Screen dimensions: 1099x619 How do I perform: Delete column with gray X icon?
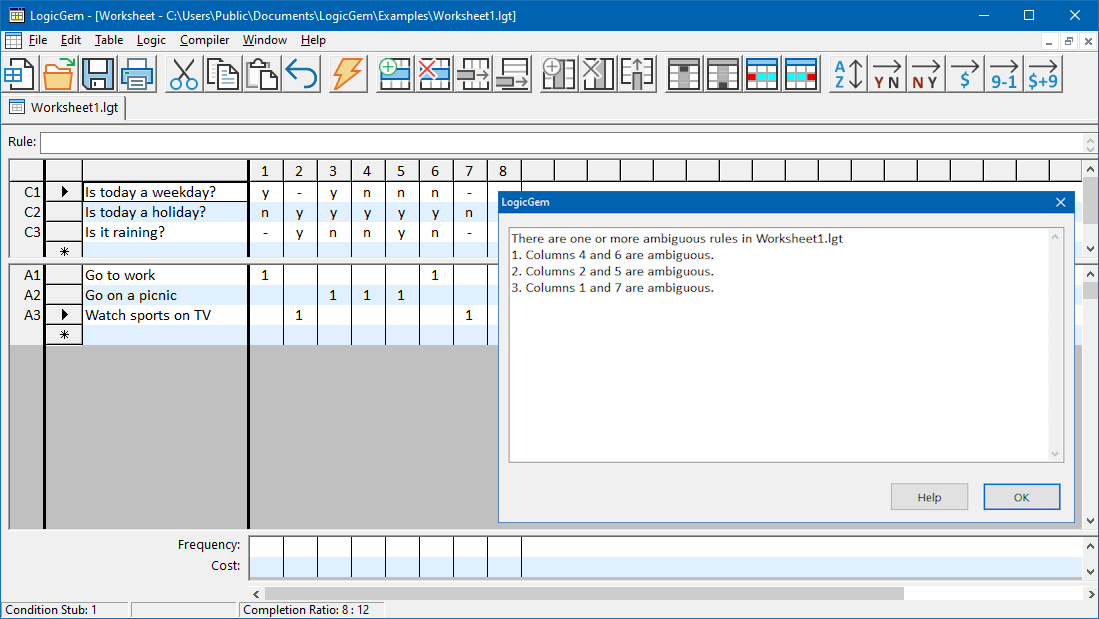[x=598, y=74]
